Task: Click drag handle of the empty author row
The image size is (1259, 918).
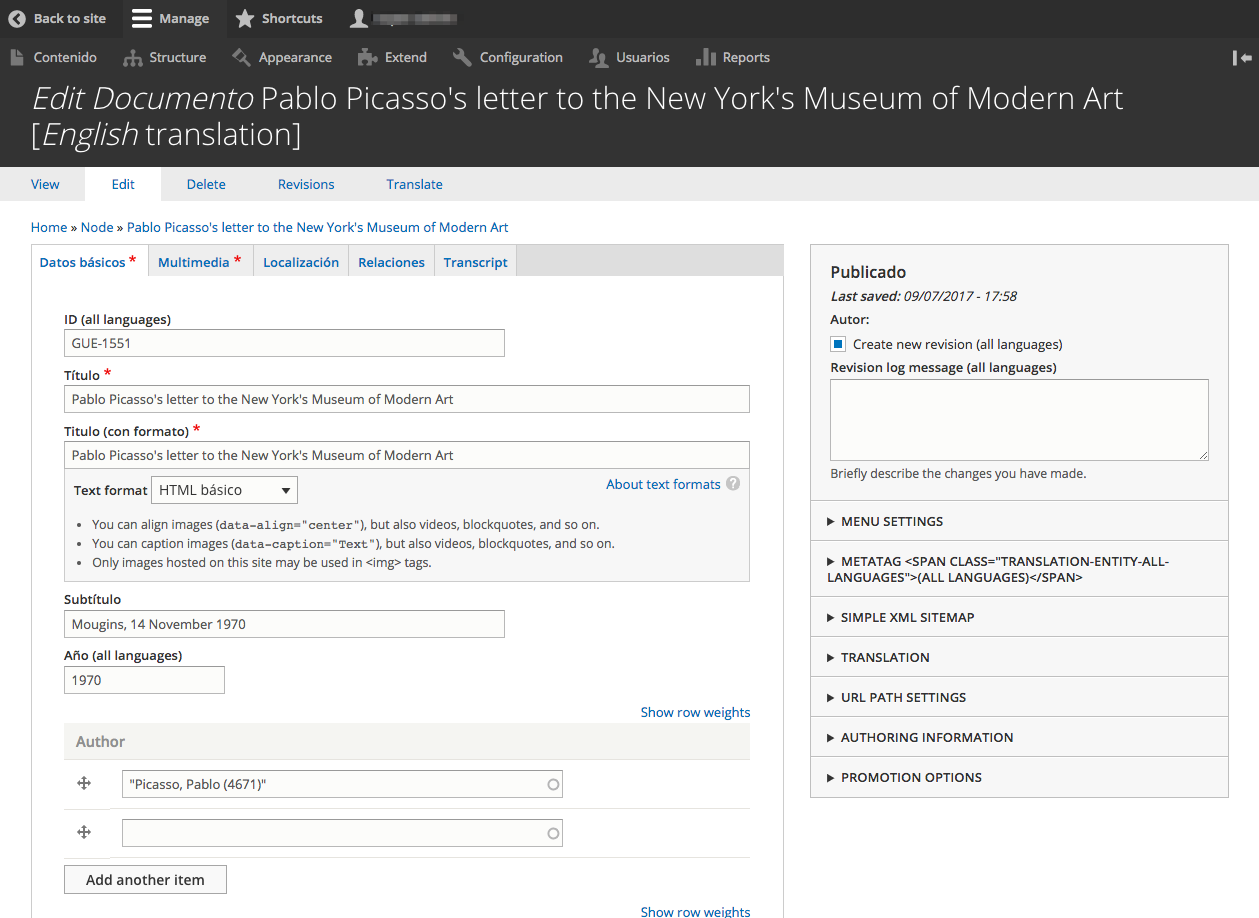Action: (85, 832)
